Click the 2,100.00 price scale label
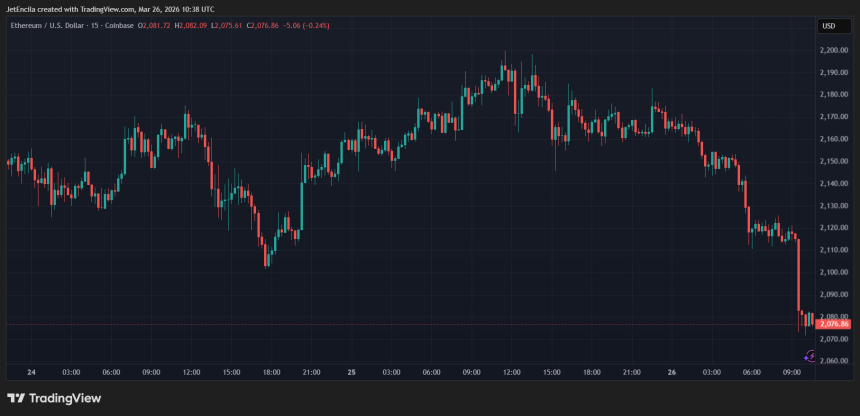 [833, 272]
